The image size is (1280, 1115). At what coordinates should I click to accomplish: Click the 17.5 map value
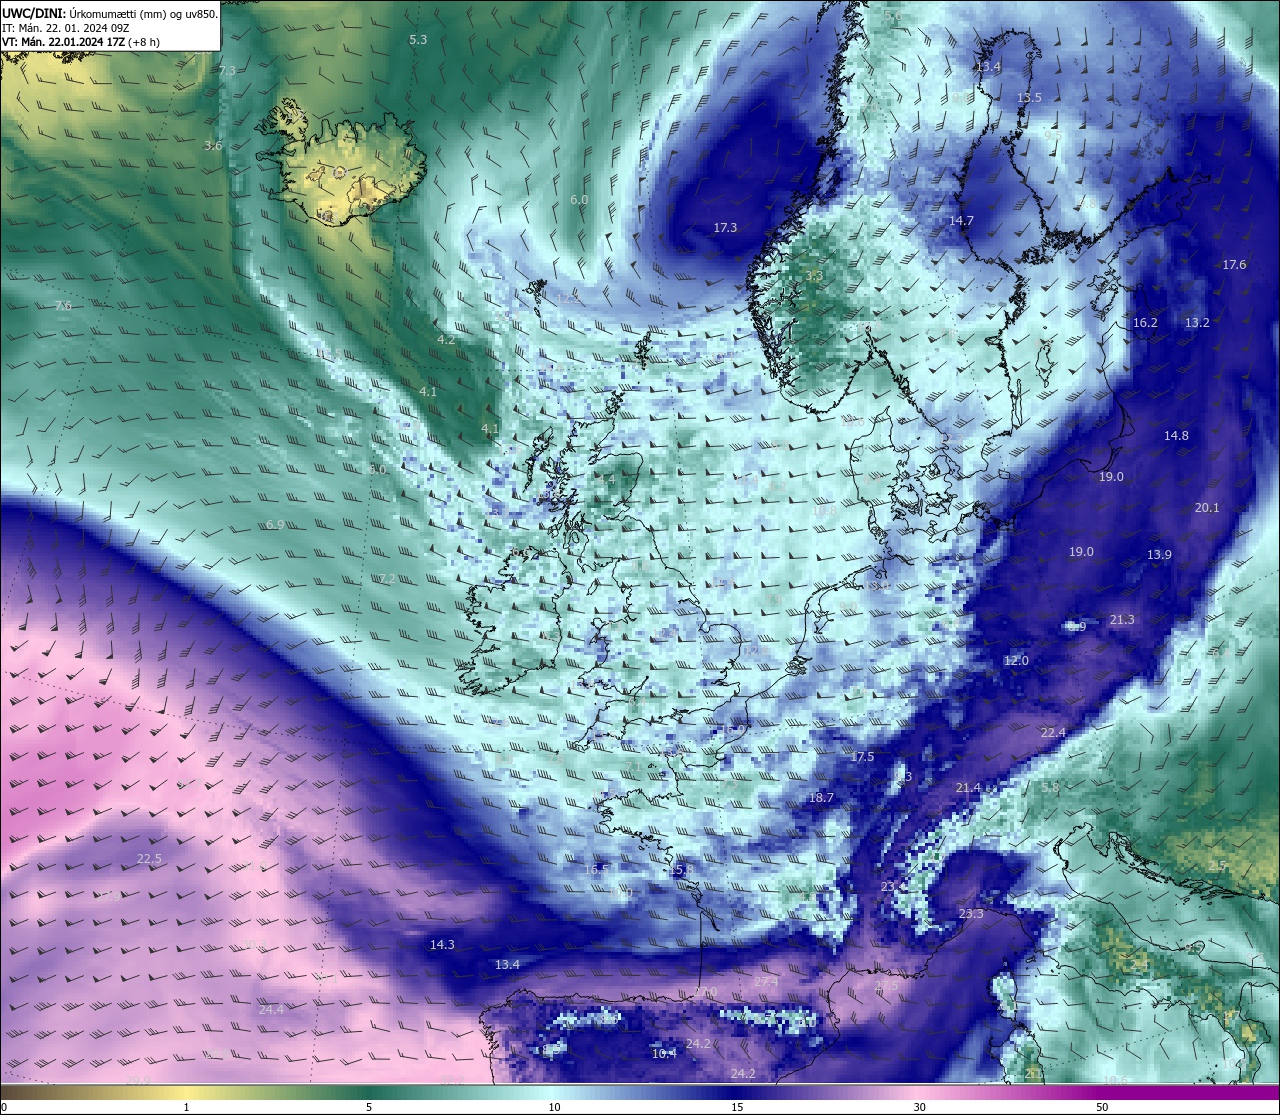pos(862,757)
